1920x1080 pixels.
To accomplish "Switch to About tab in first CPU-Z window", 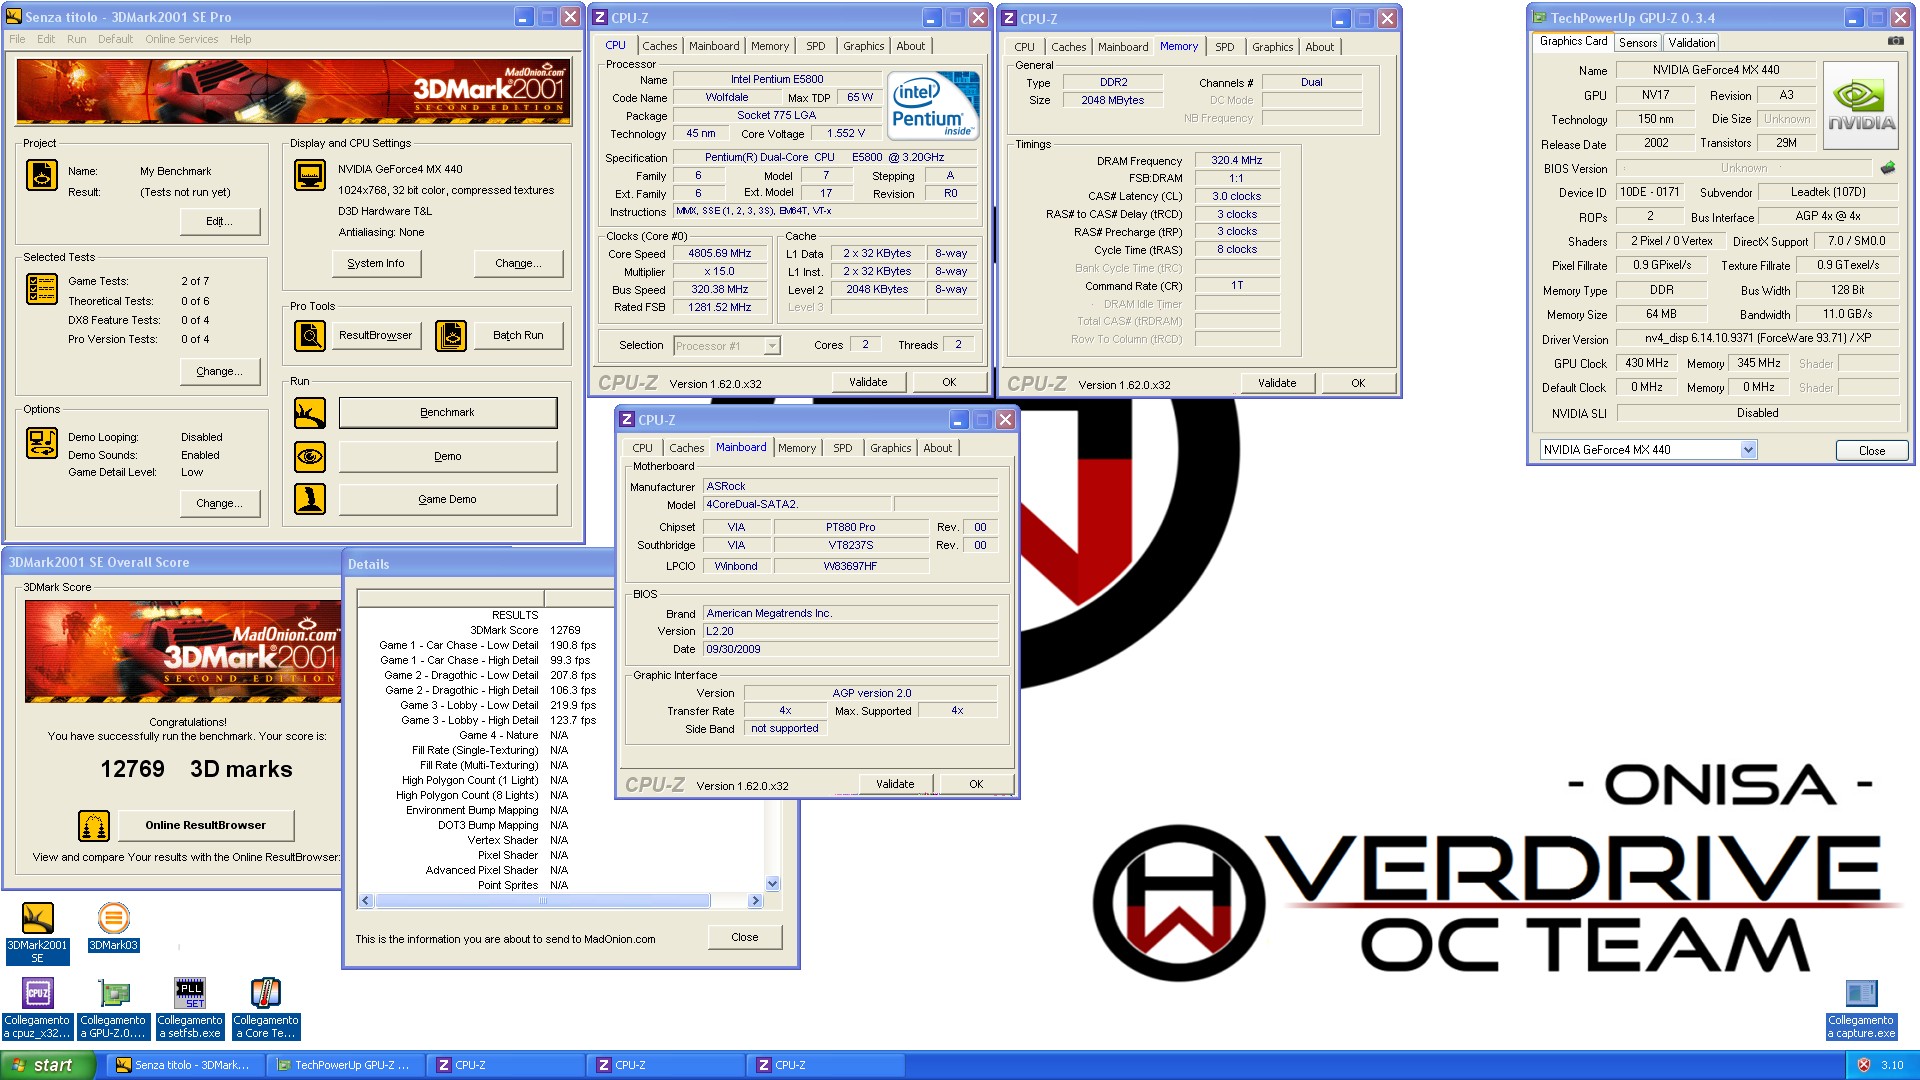I will tap(910, 46).
